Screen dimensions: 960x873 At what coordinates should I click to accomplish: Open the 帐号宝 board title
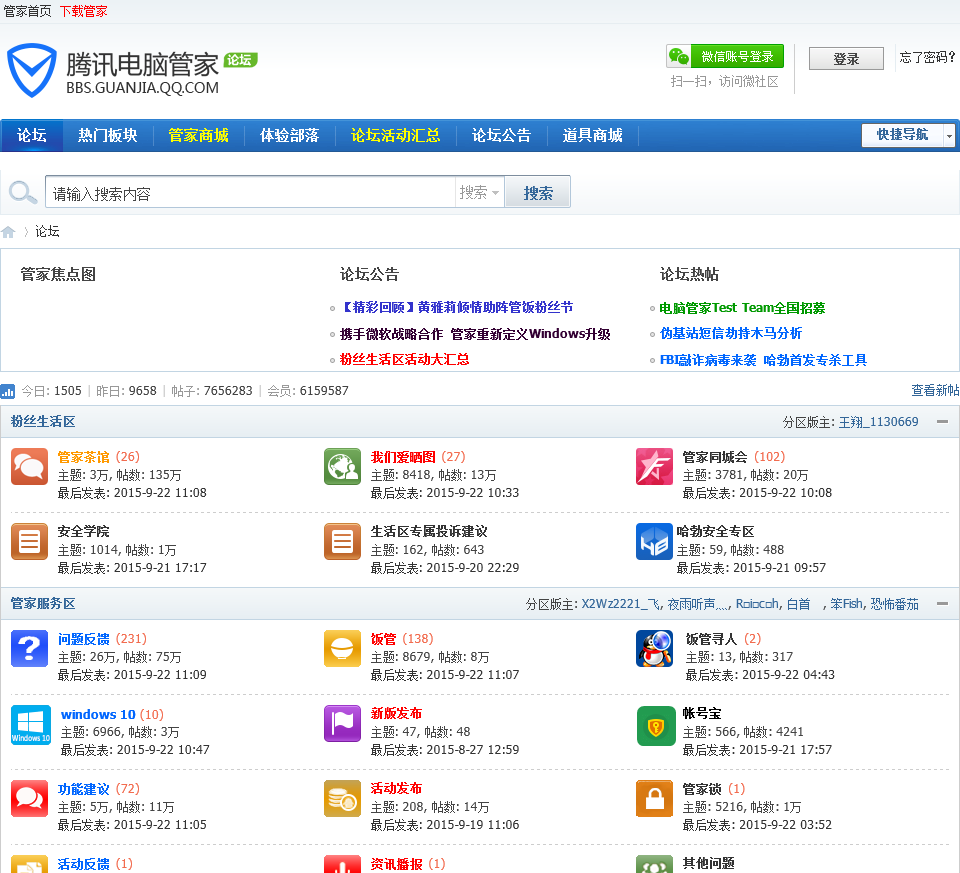coord(702,713)
